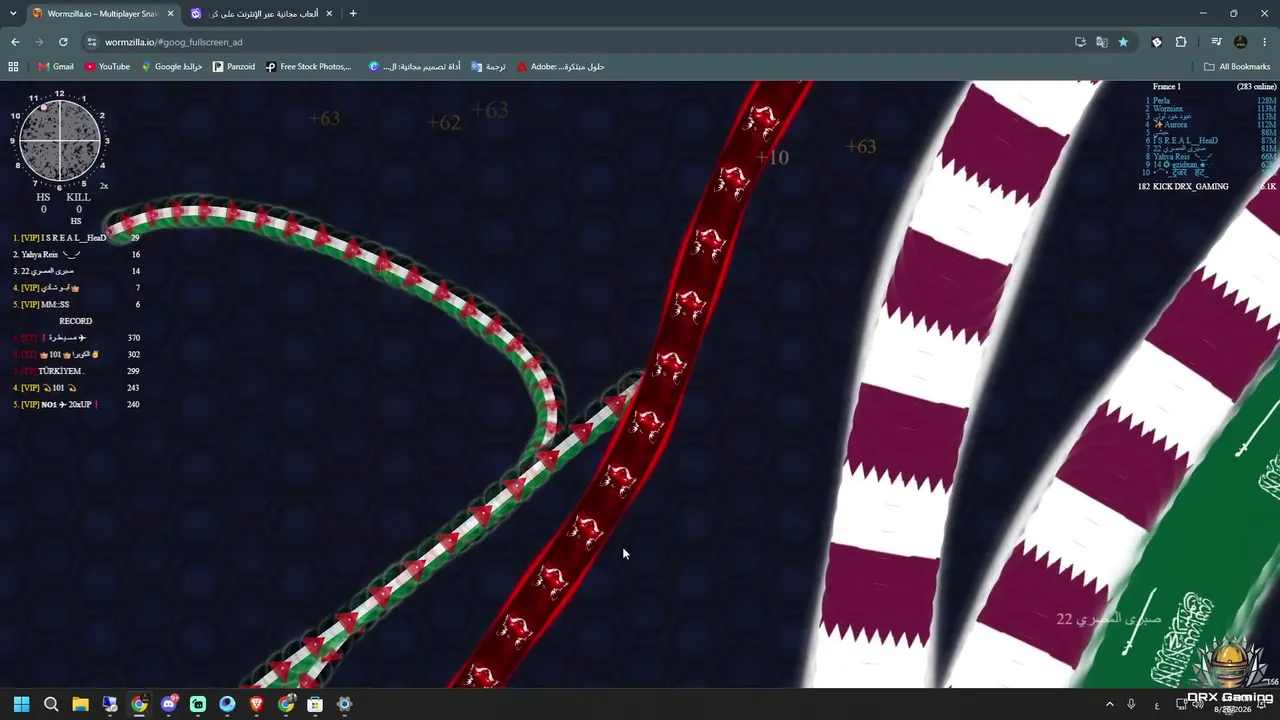The width and height of the screenshot is (1280, 720).
Task: Open the Chrome profile avatar
Action: pyautogui.click(x=1241, y=42)
